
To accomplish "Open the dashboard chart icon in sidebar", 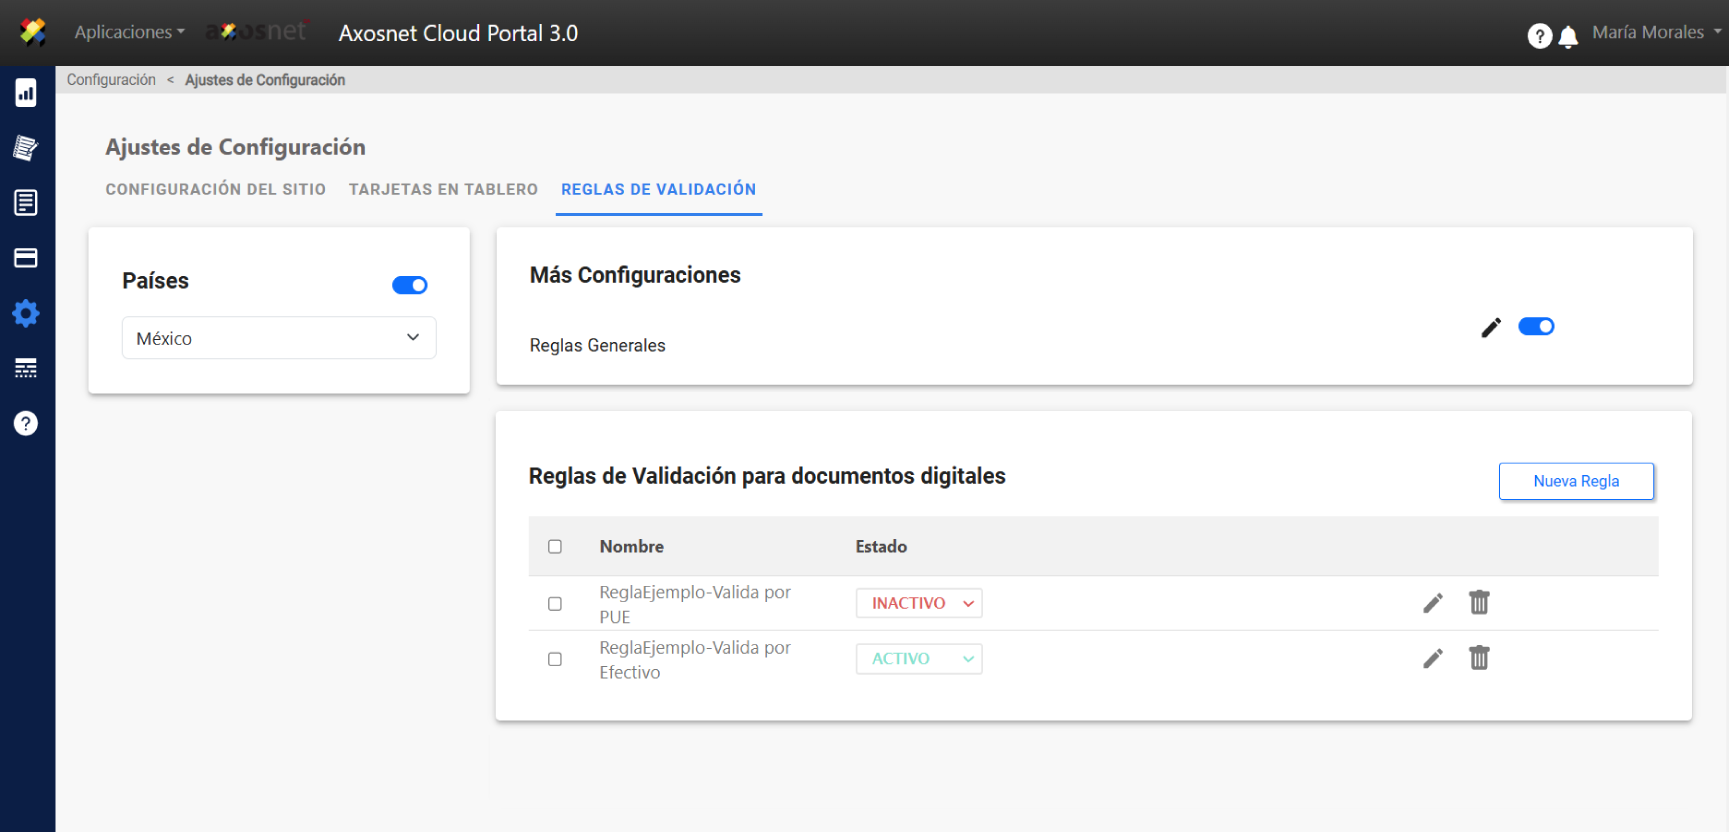I will (26, 93).
